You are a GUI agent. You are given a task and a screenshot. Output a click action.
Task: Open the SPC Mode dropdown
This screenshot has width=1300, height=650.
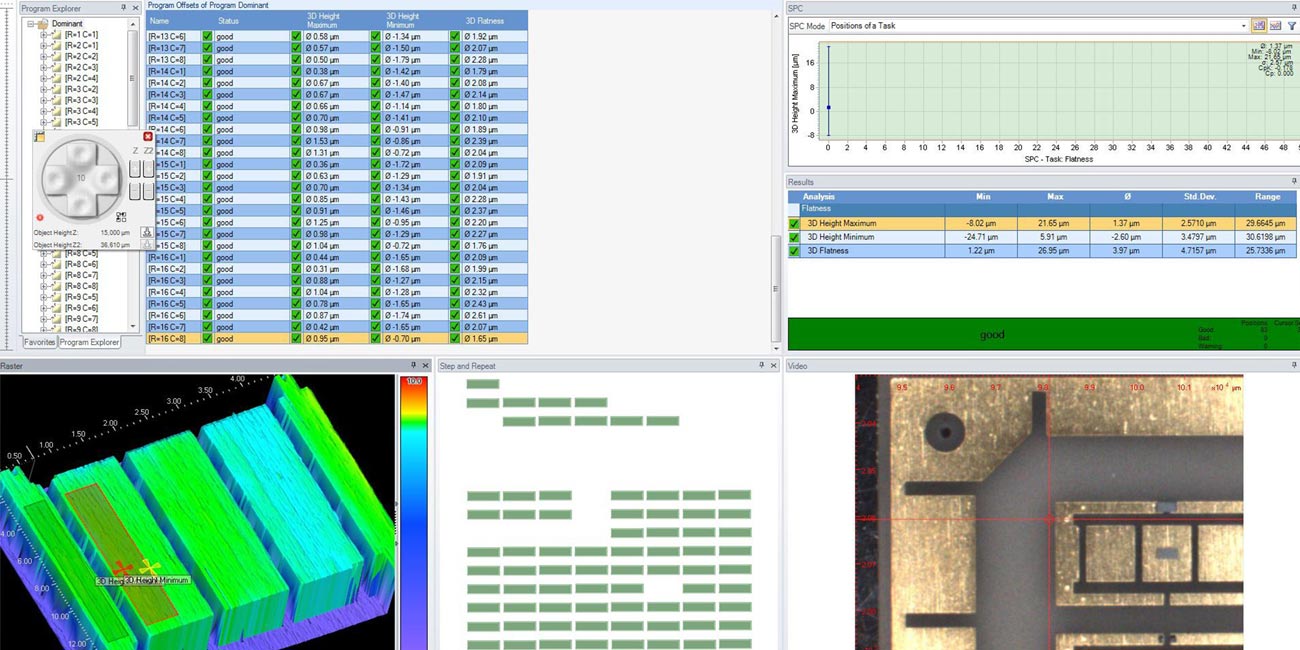[x=1243, y=26]
